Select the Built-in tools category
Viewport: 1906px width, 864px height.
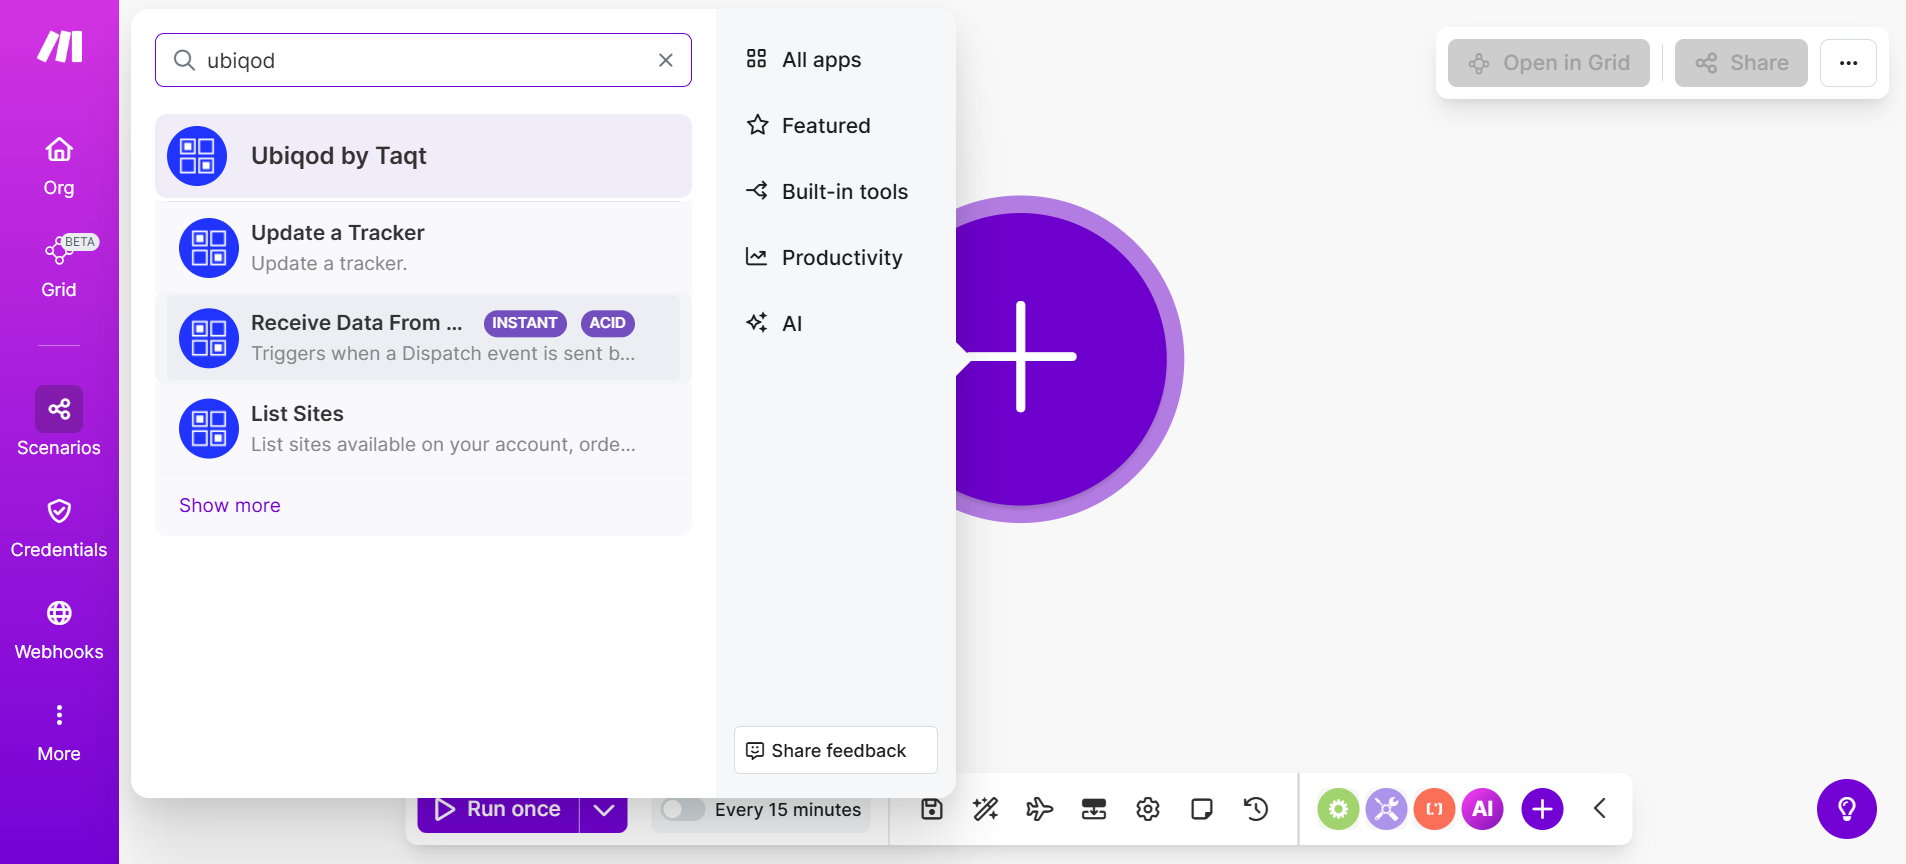pyautogui.click(x=844, y=192)
